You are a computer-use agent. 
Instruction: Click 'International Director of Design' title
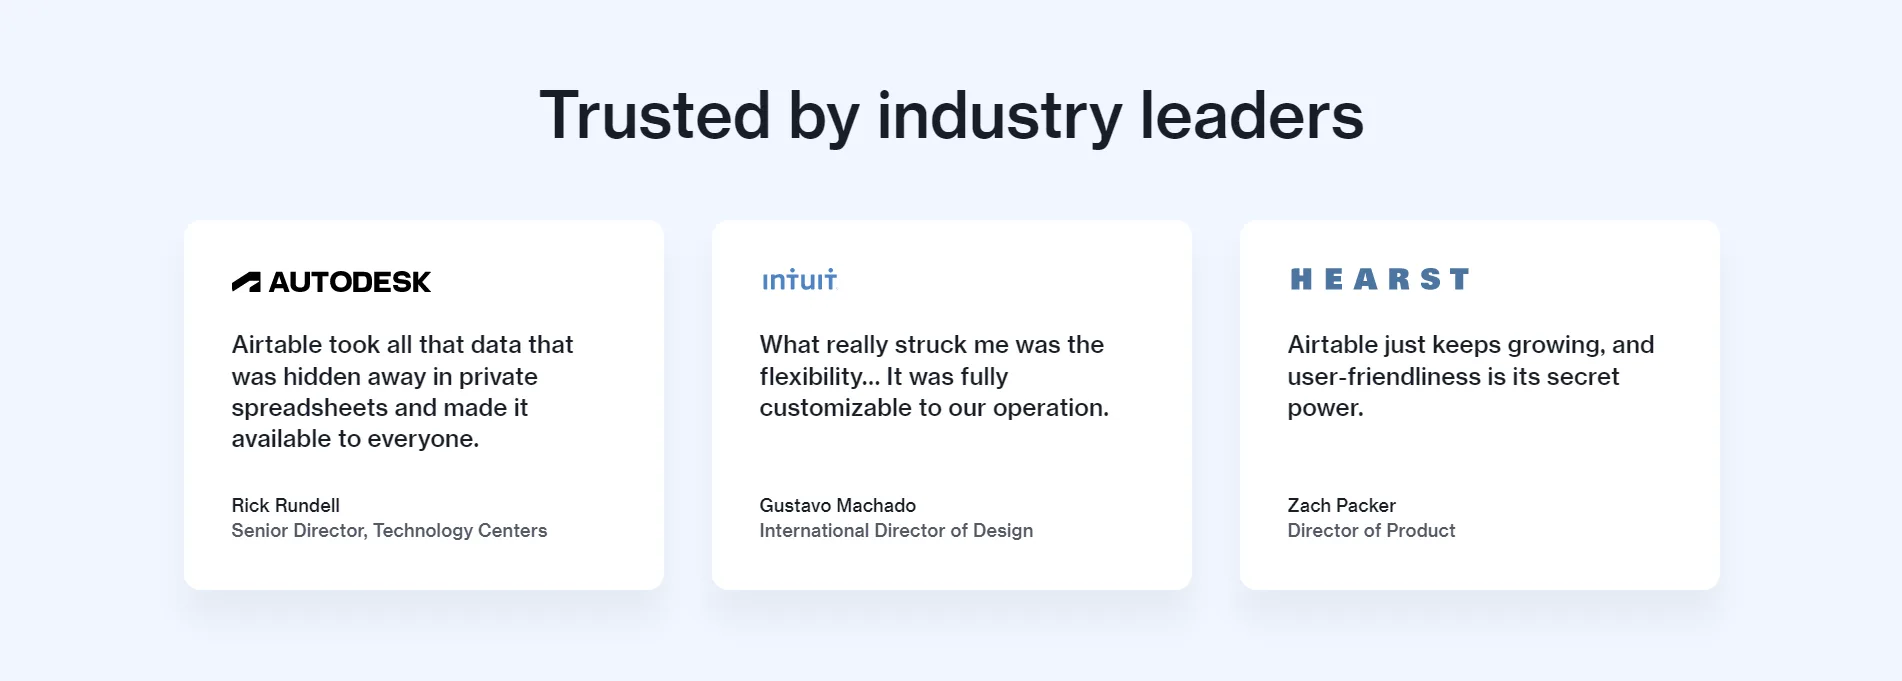[x=896, y=531]
